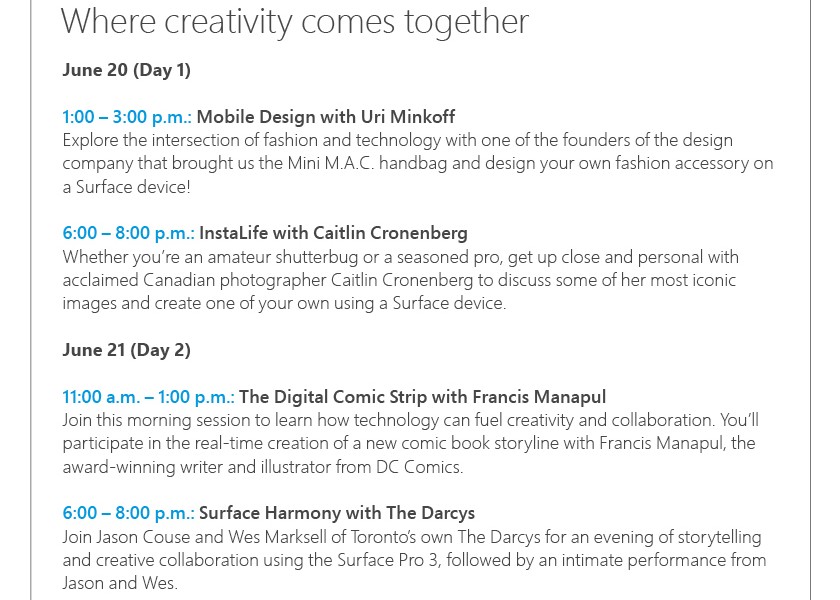Click the "June 20 (Day 1)" date heading
The image size is (840, 600).
tap(126, 70)
